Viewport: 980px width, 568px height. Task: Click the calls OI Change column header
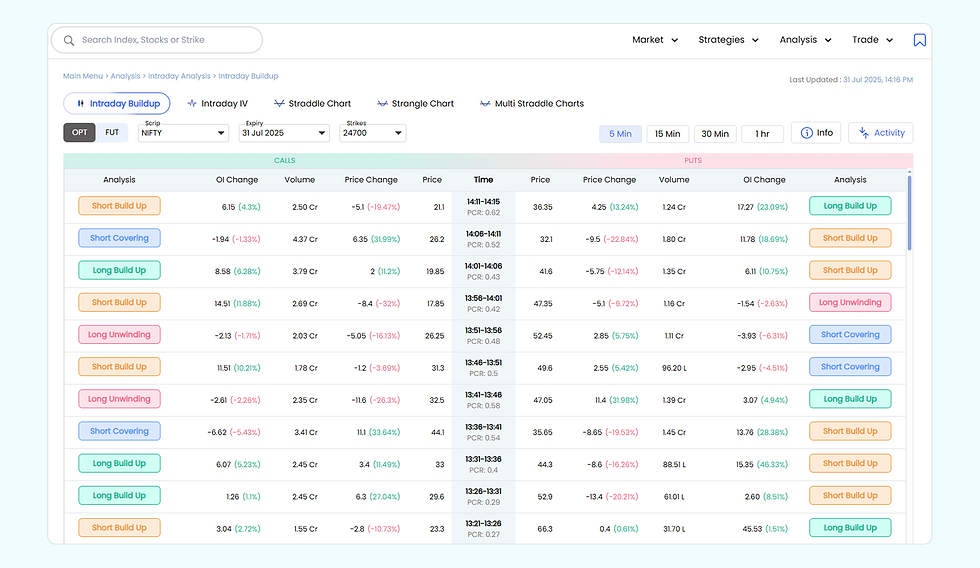(237, 179)
